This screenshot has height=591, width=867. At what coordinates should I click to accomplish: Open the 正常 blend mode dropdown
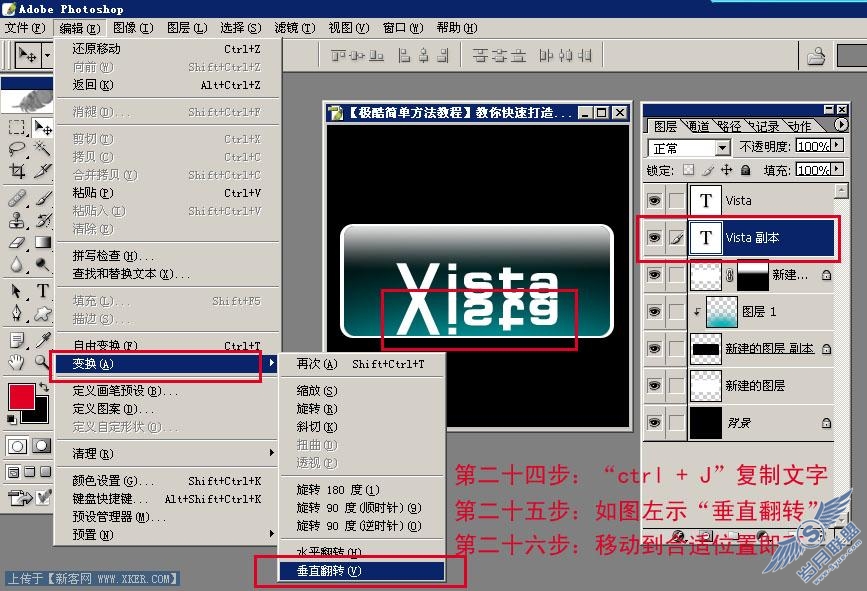tap(722, 148)
